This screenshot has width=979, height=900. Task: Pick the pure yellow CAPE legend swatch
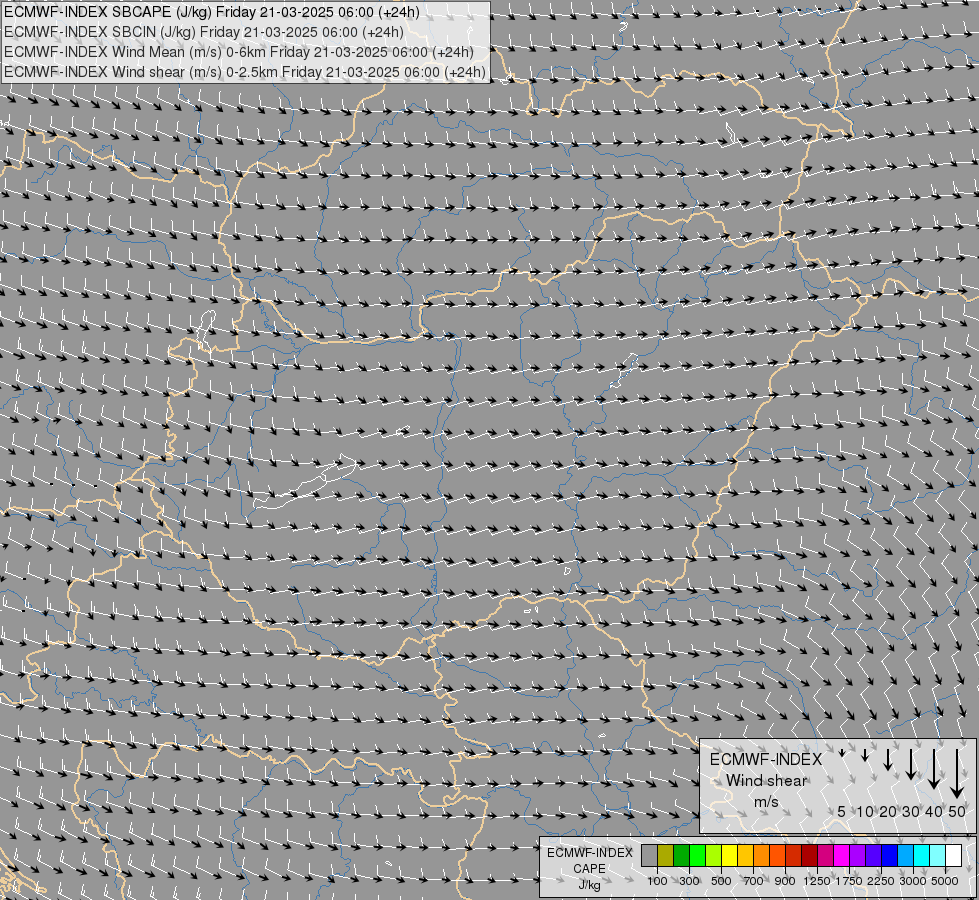pyautogui.click(x=729, y=855)
